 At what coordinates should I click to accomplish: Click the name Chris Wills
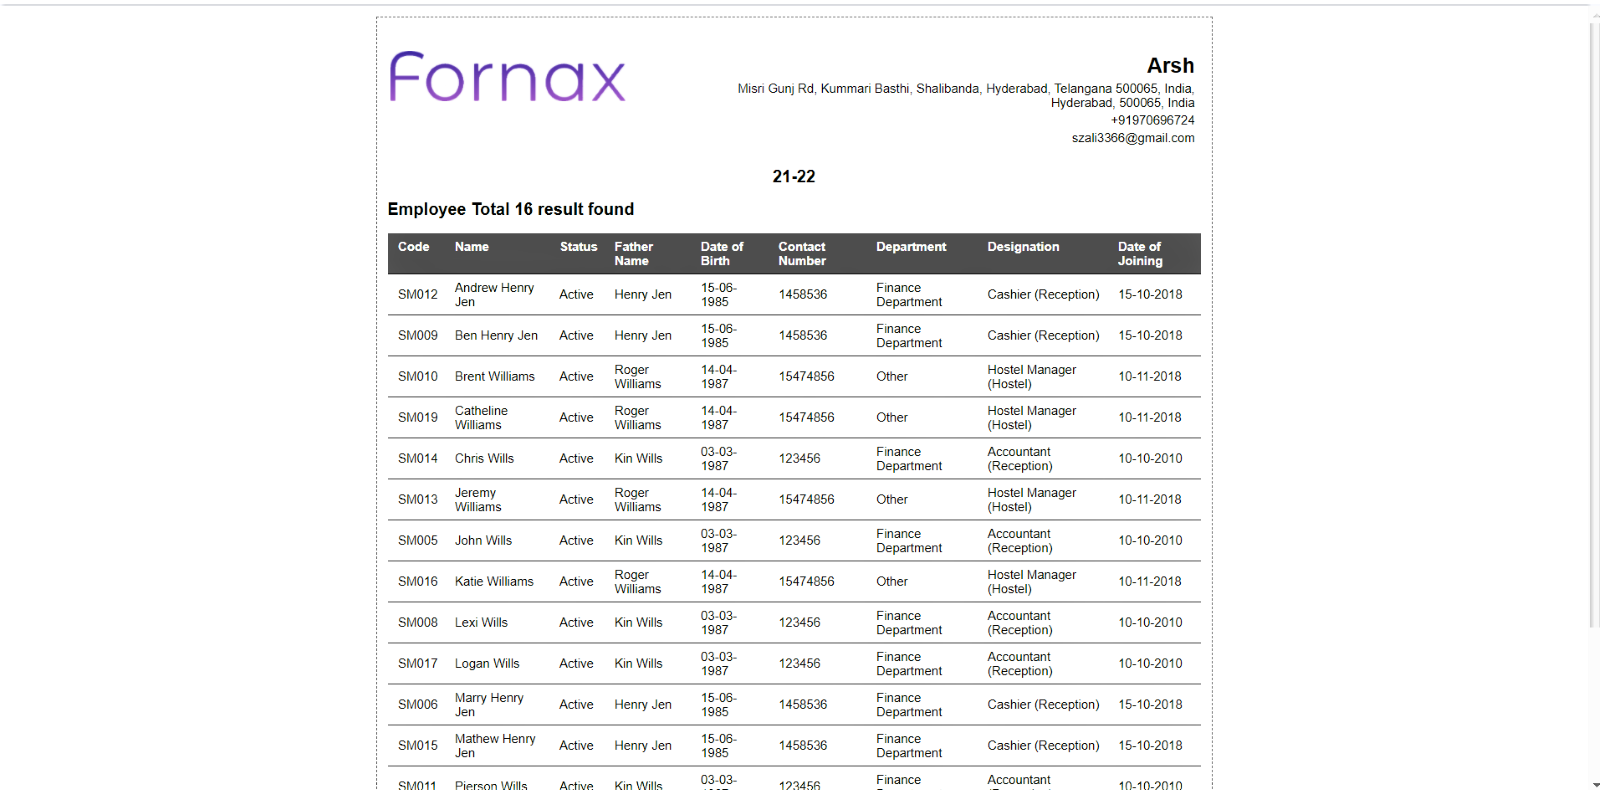484,459
